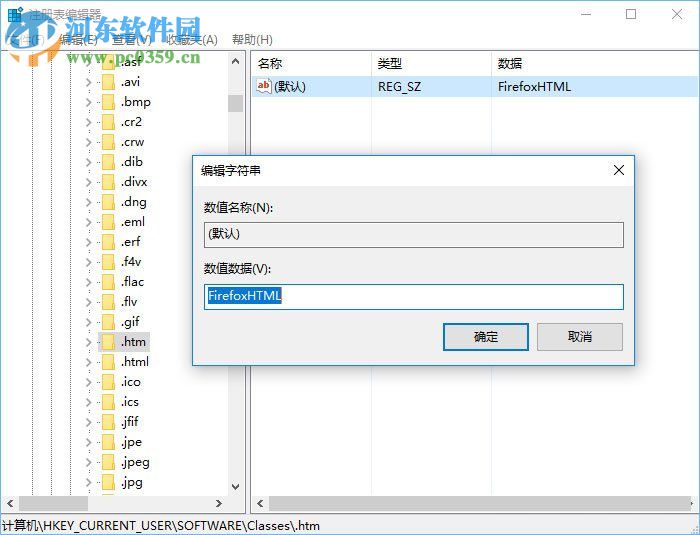The width and height of the screenshot is (700, 535).
Task: Click the .erf folder icon
Action: (x=108, y=242)
